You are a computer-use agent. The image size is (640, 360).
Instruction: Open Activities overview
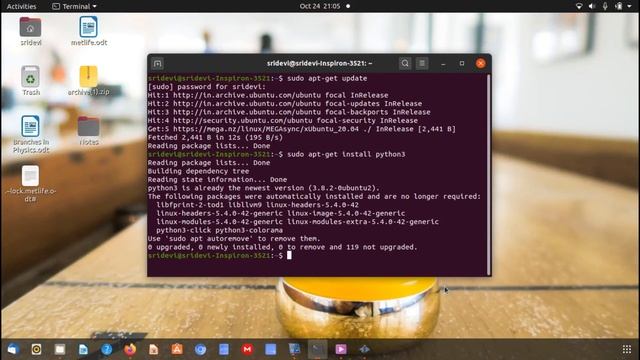point(21,6)
